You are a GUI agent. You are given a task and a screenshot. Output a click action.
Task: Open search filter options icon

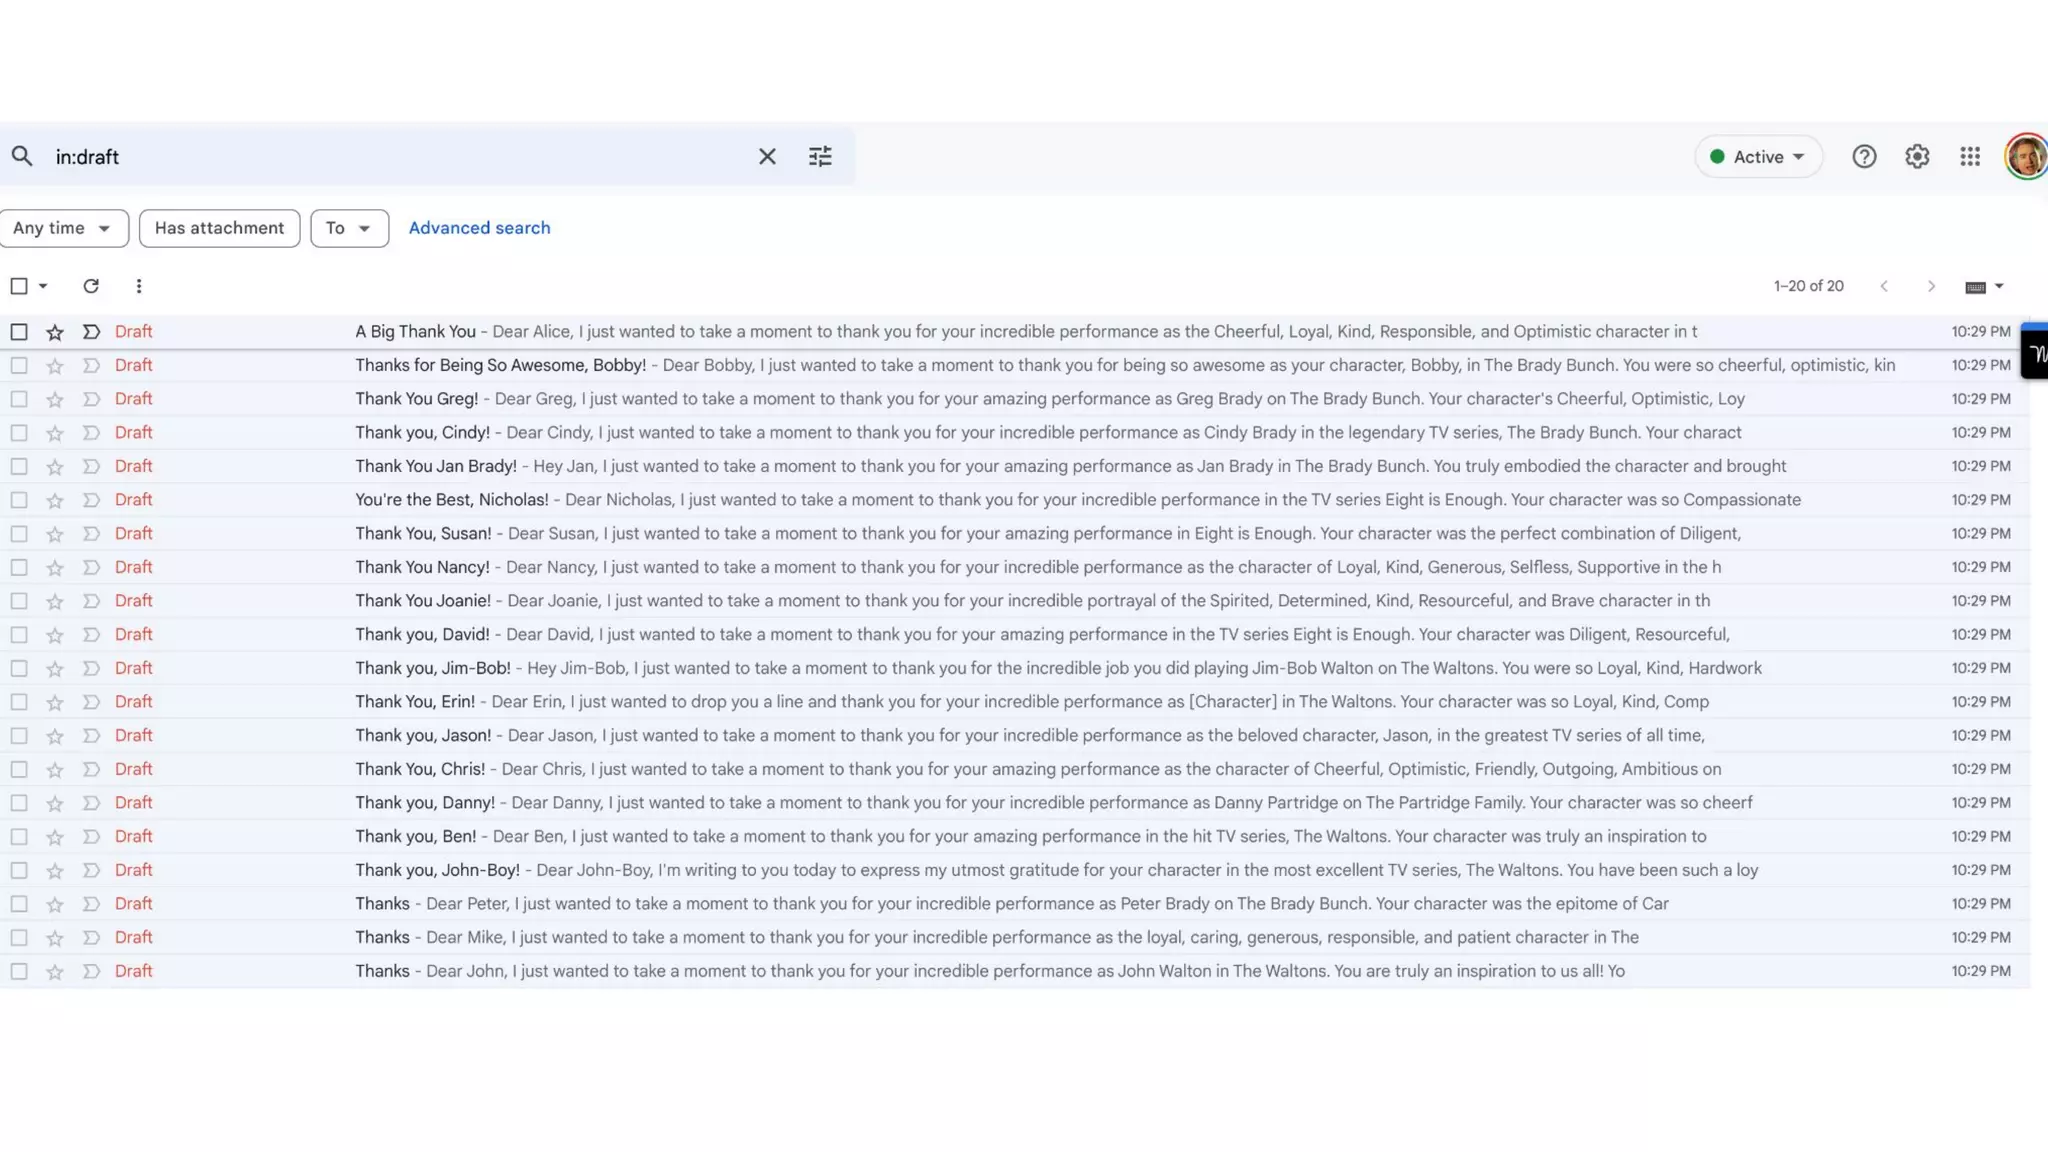820,156
